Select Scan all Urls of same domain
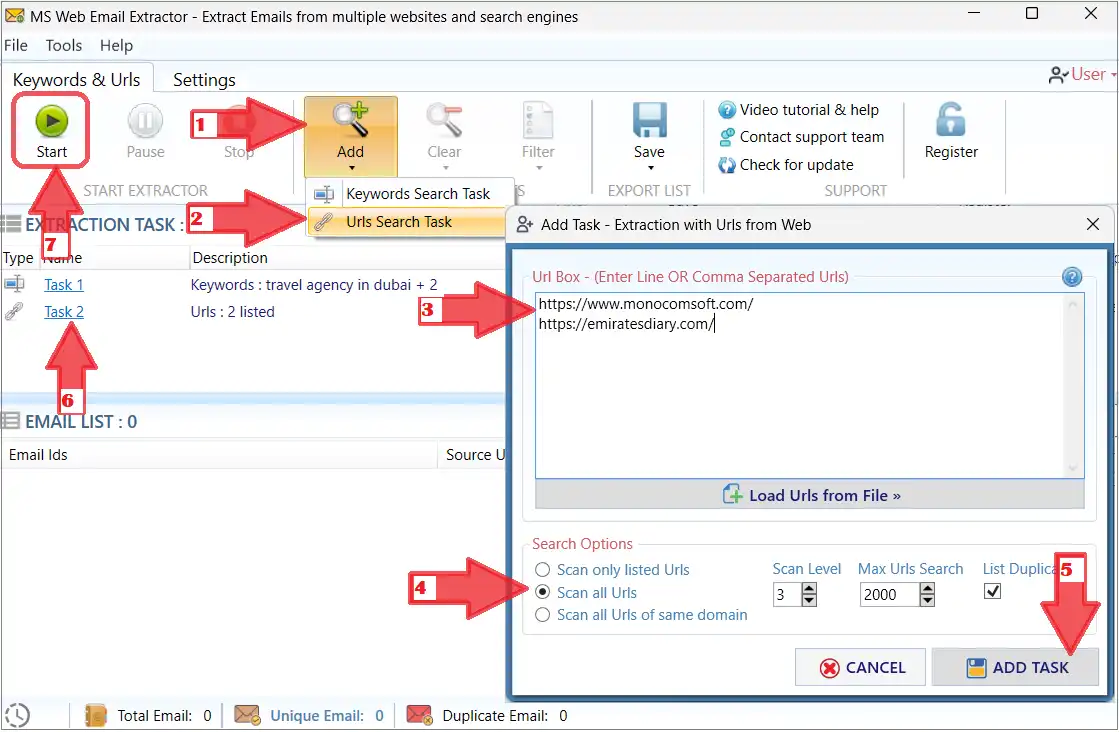 tap(542, 614)
